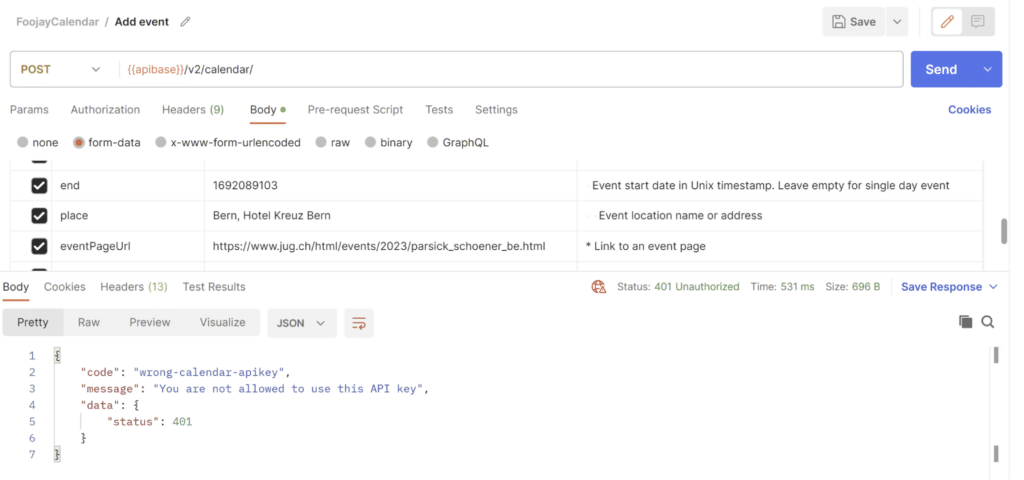Open the Authorization tab
Screen dimensions: 1024x480
coord(105,110)
